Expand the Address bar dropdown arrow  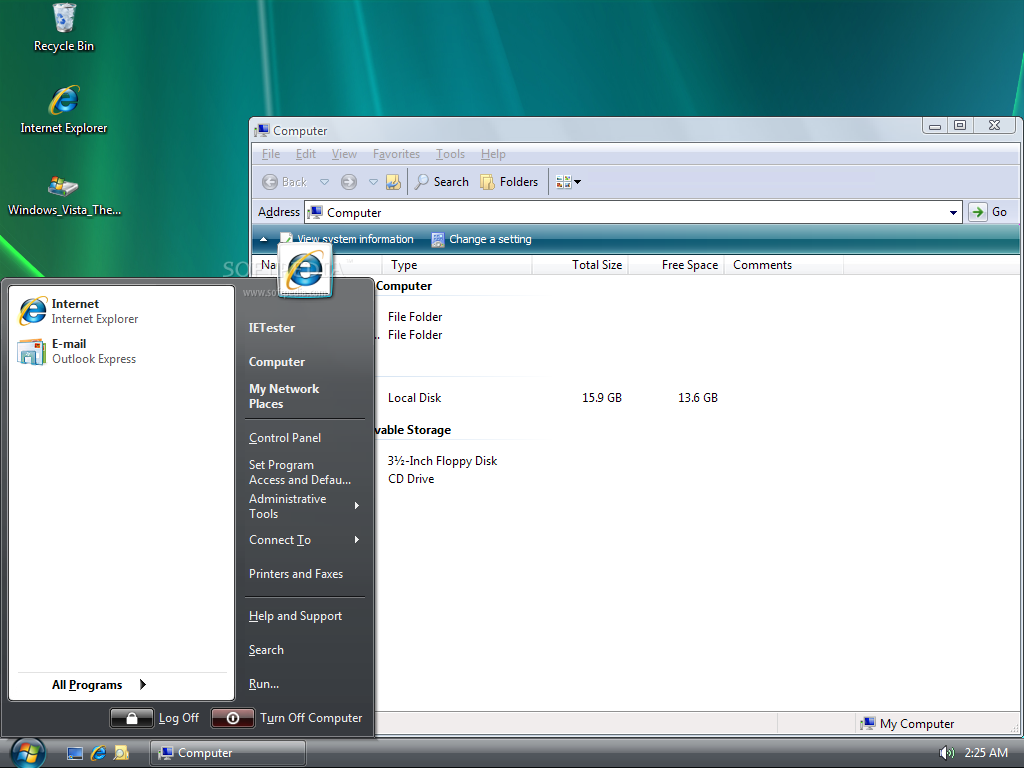[953, 212]
